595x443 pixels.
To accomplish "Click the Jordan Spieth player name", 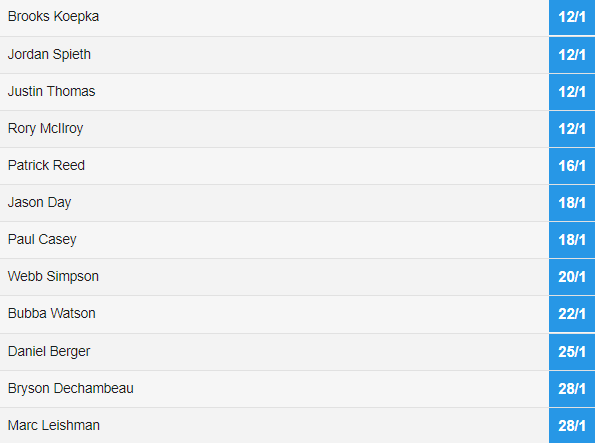I will click(49, 55).
